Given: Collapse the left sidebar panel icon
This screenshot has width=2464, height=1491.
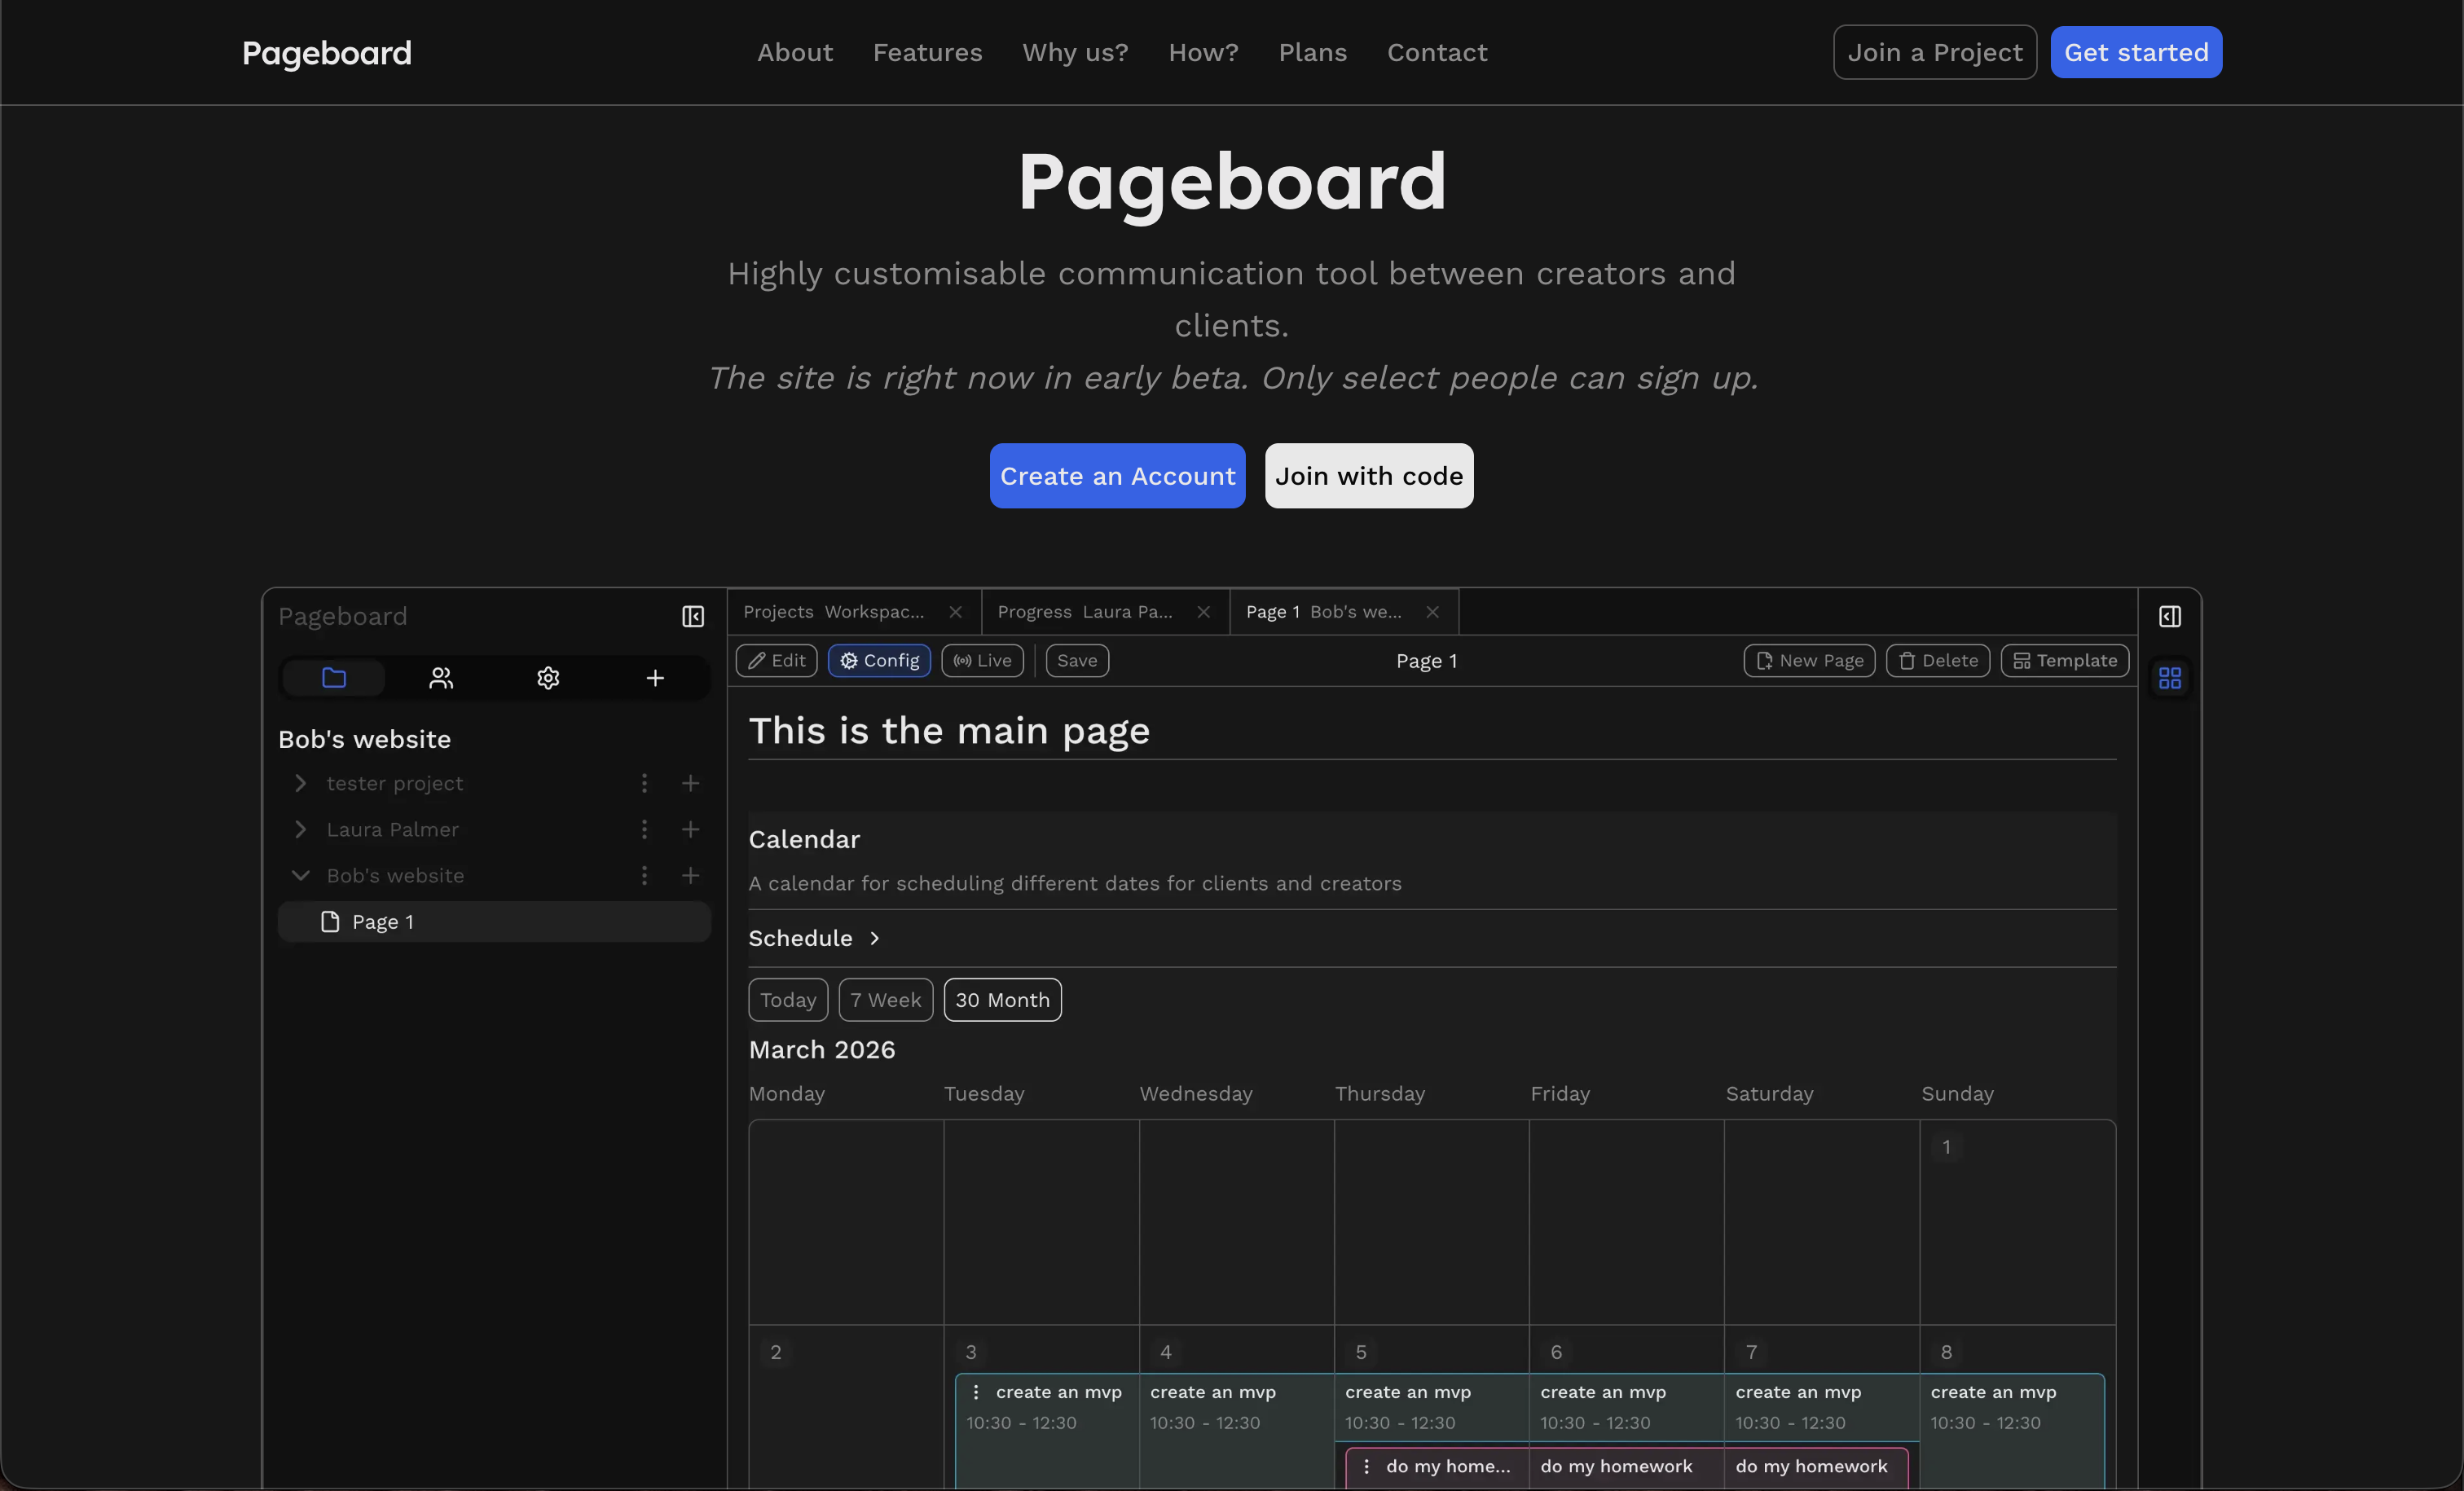Looking at the screenshot, I should [693, 616].
